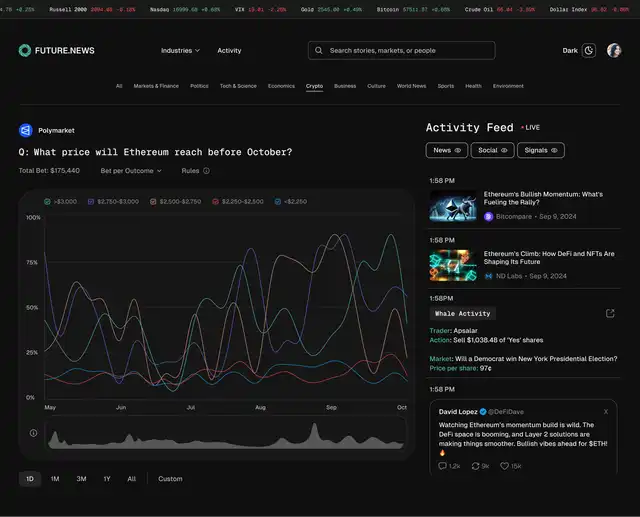Select the Business category tab
This screenshot has height=517, width=640.
pos(345,86)
